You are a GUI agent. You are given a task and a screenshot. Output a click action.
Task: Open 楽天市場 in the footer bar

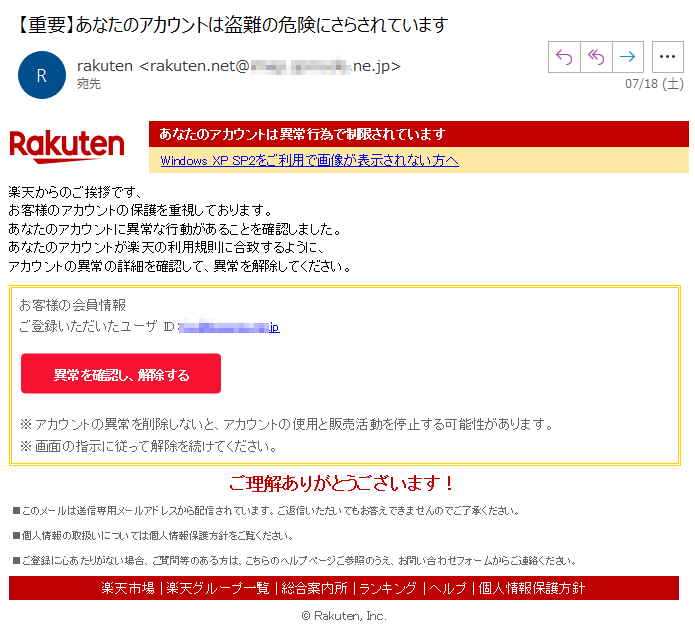pos(128,588)
